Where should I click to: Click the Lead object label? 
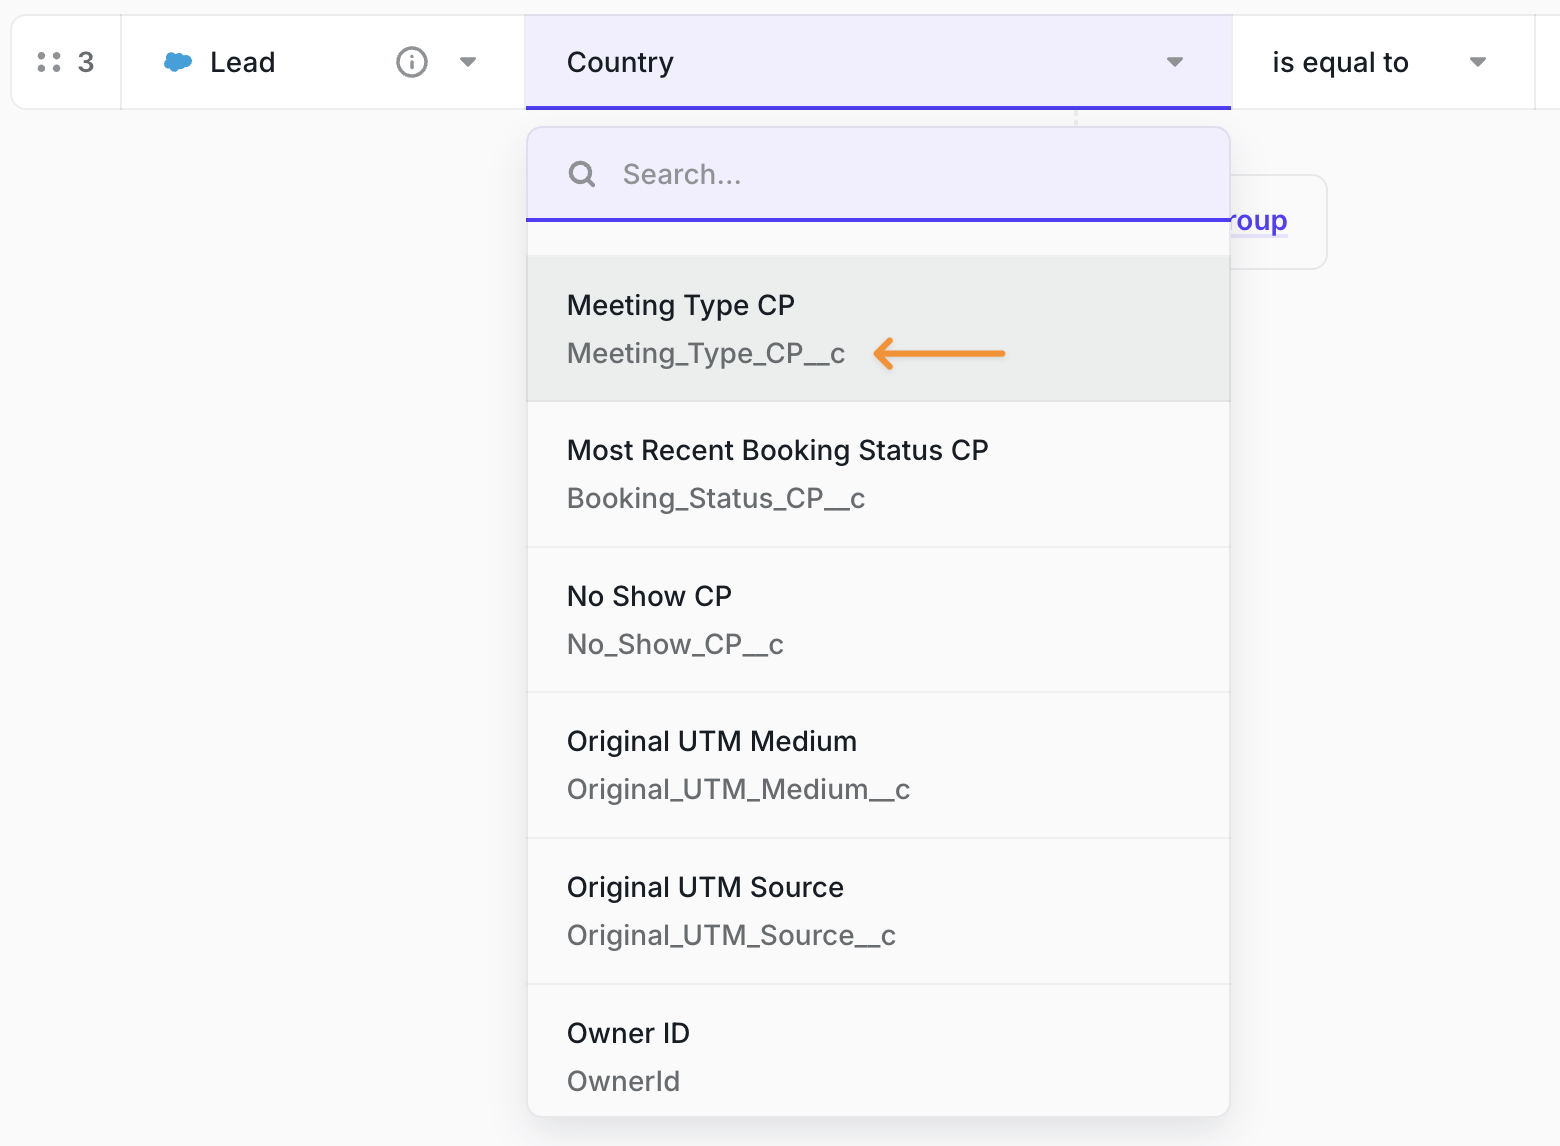click(242, 62)
